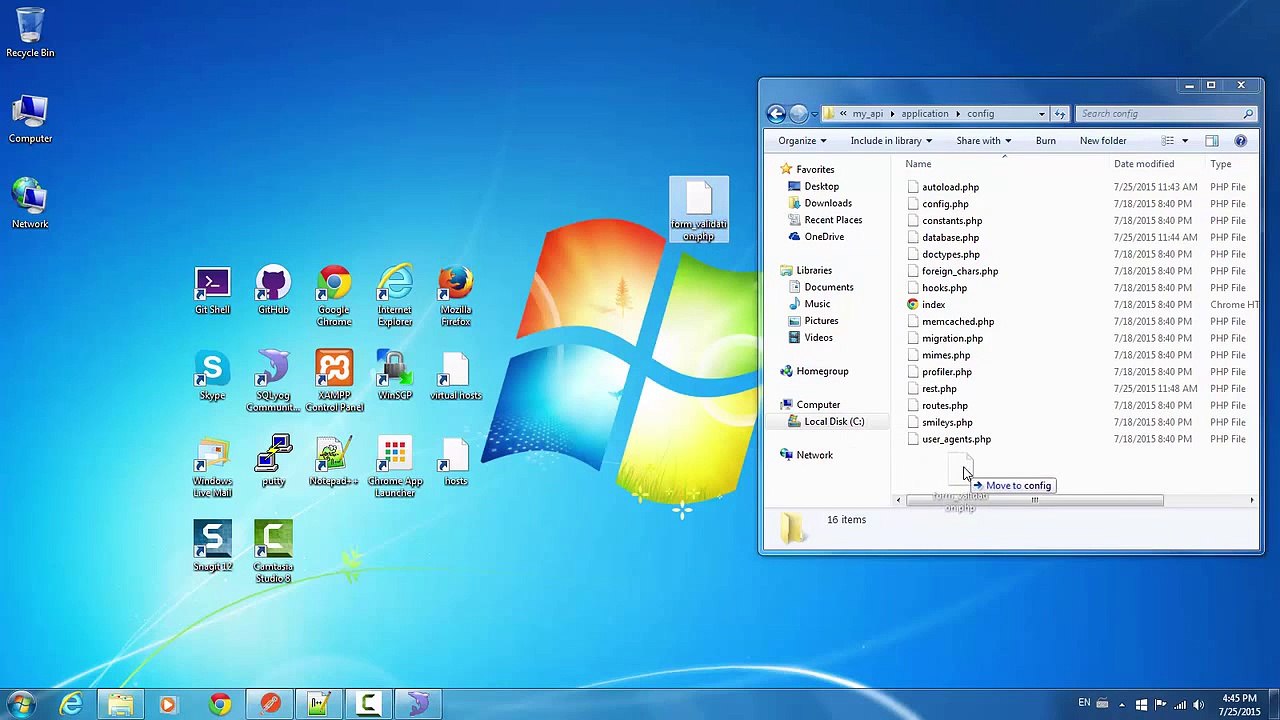Image resolution: width=1280 pixels, height=720 pixels.
Task: Select the WinSCP desktop icon
Action: (395, 376)
